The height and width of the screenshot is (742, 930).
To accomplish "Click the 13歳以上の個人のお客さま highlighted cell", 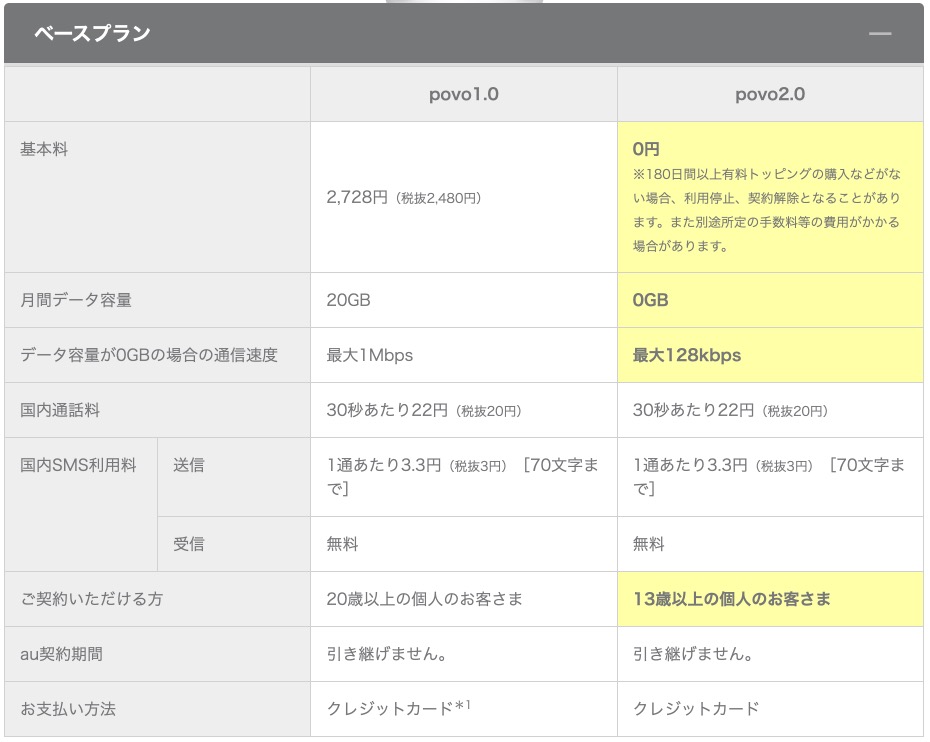I will (731, 599).
